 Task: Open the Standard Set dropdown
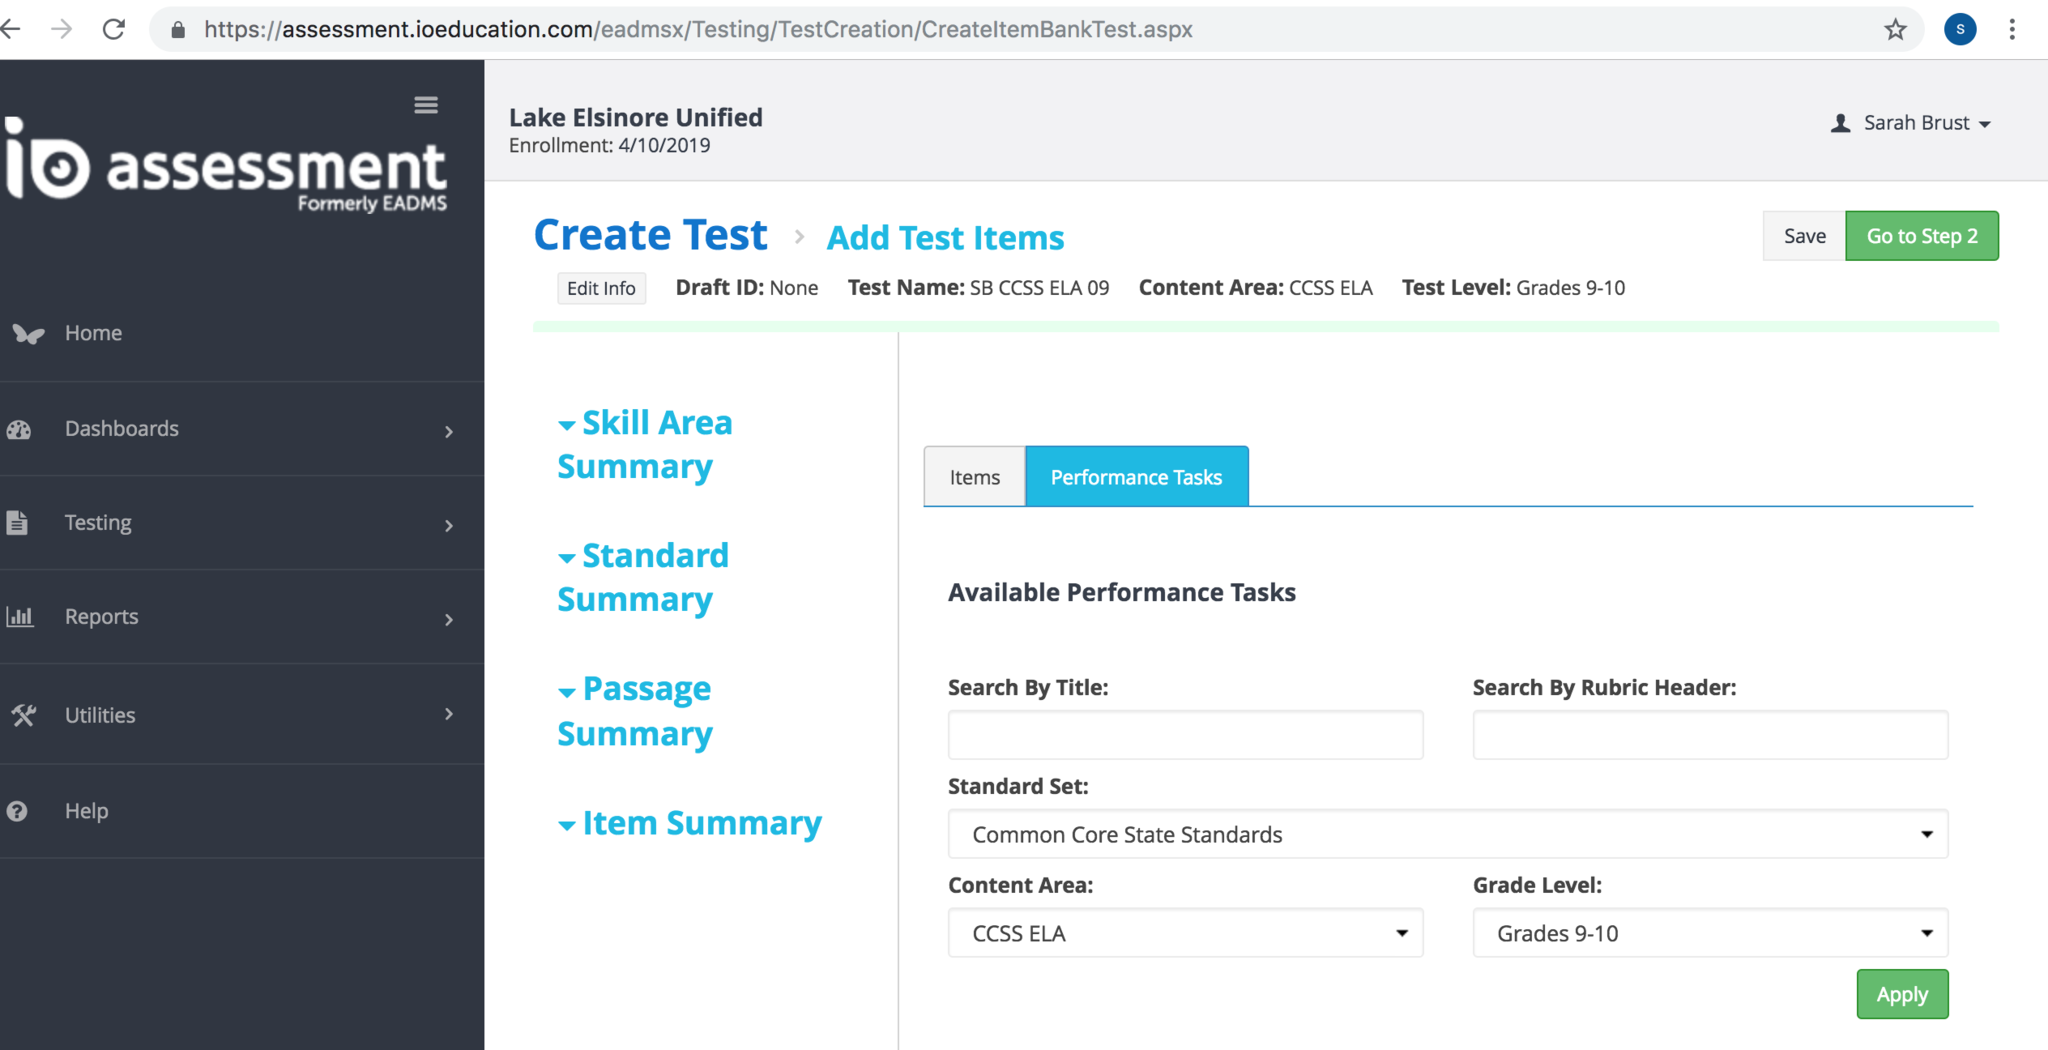(1447, 834)
